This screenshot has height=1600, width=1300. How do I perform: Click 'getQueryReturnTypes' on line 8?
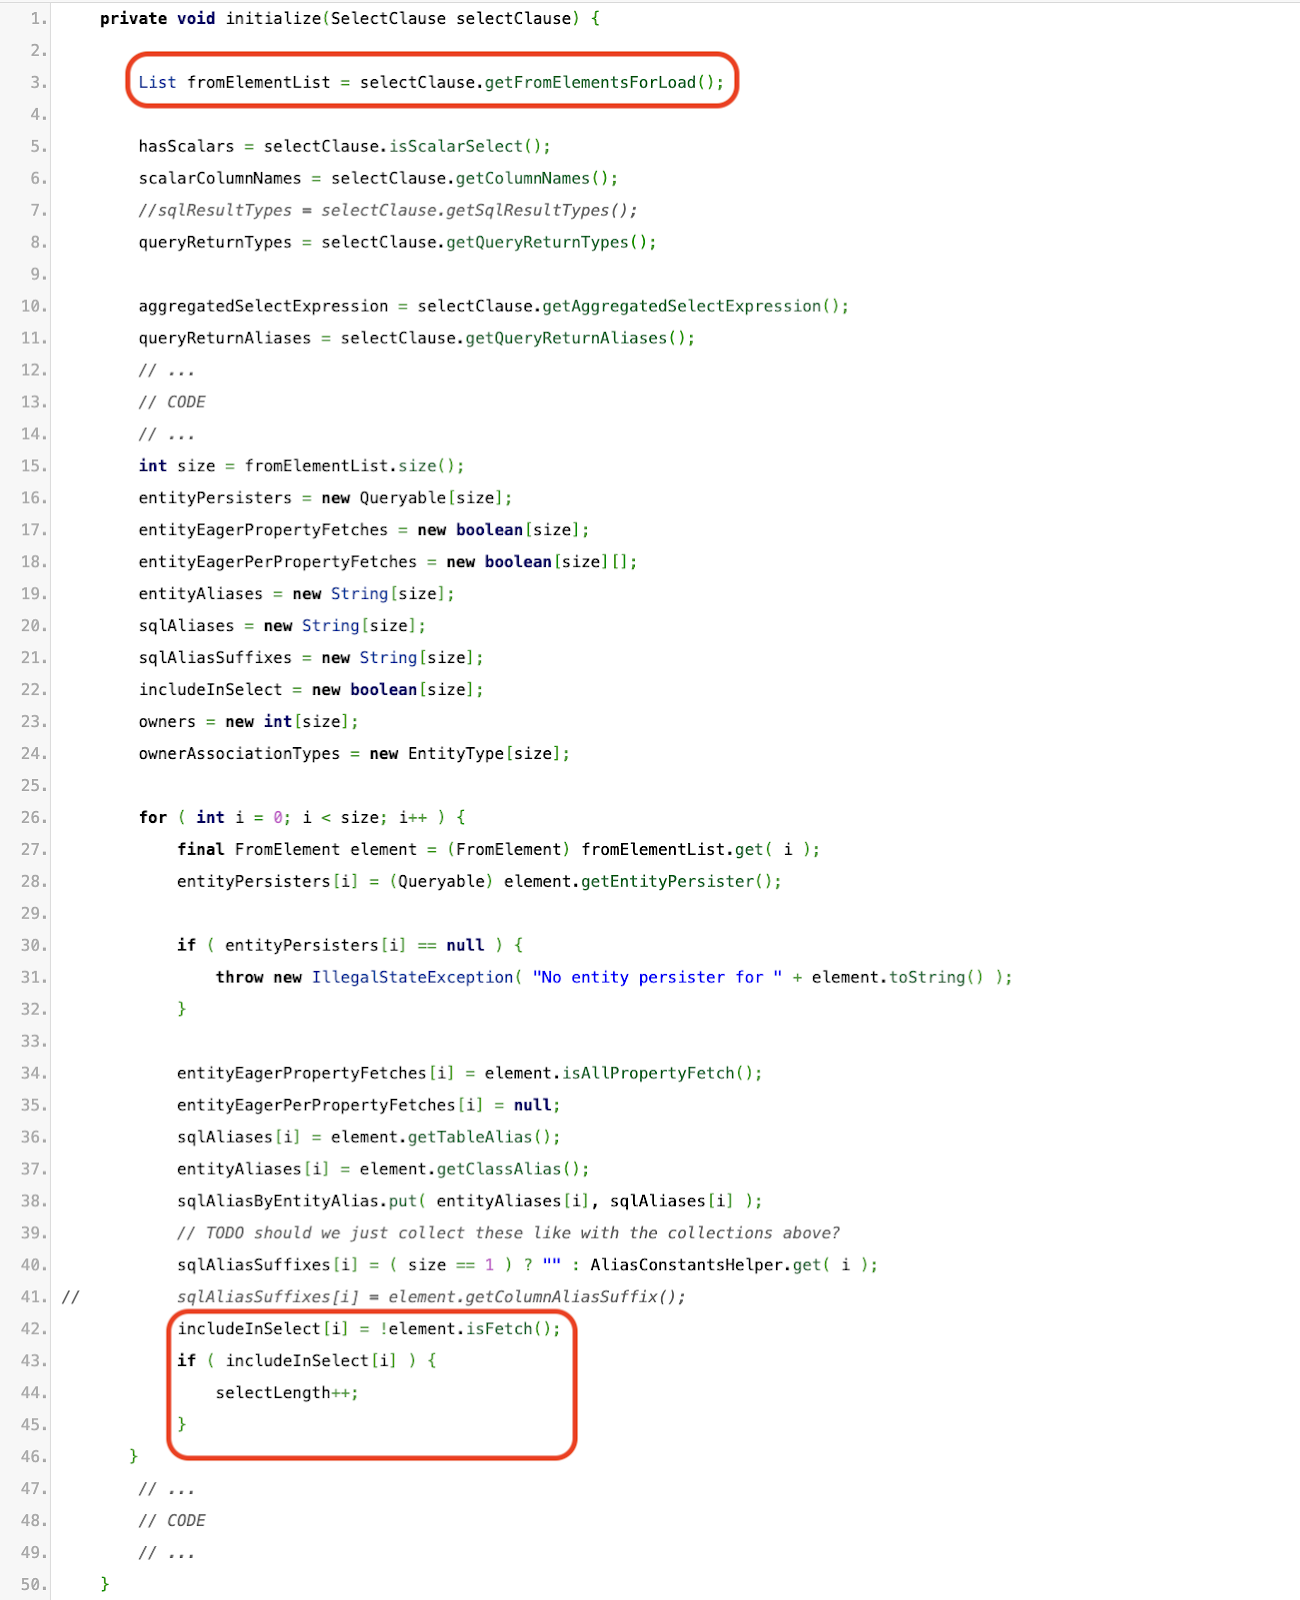(537, 242)
